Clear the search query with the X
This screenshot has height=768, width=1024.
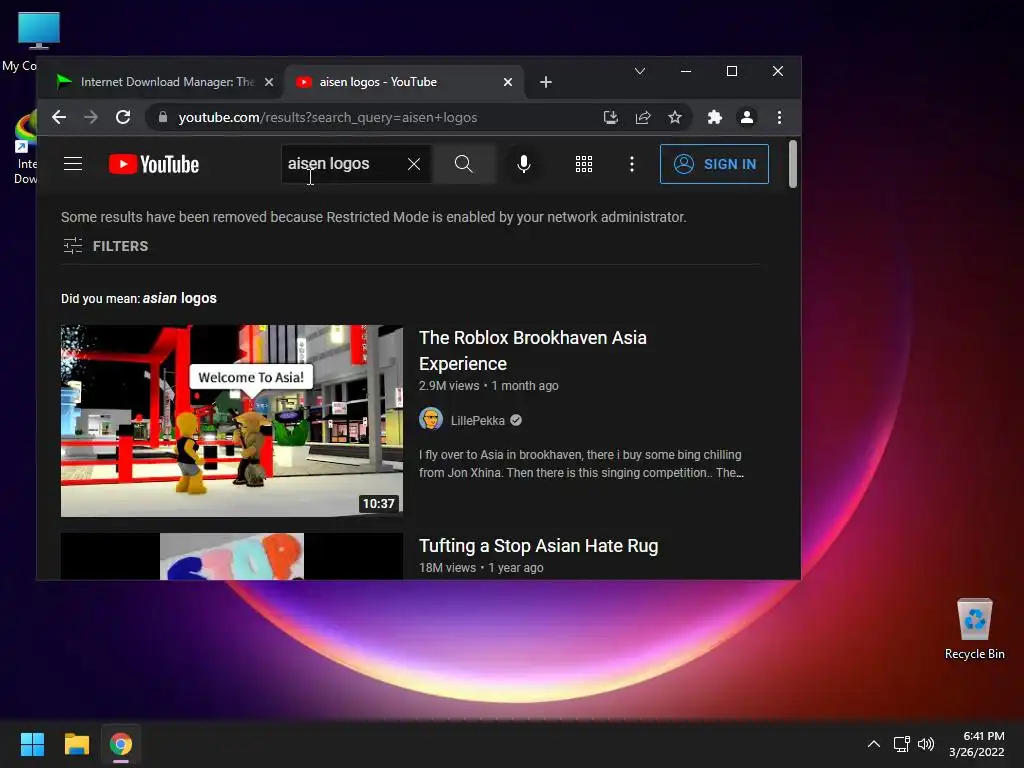pyautogui.click(x=414, y=164)
